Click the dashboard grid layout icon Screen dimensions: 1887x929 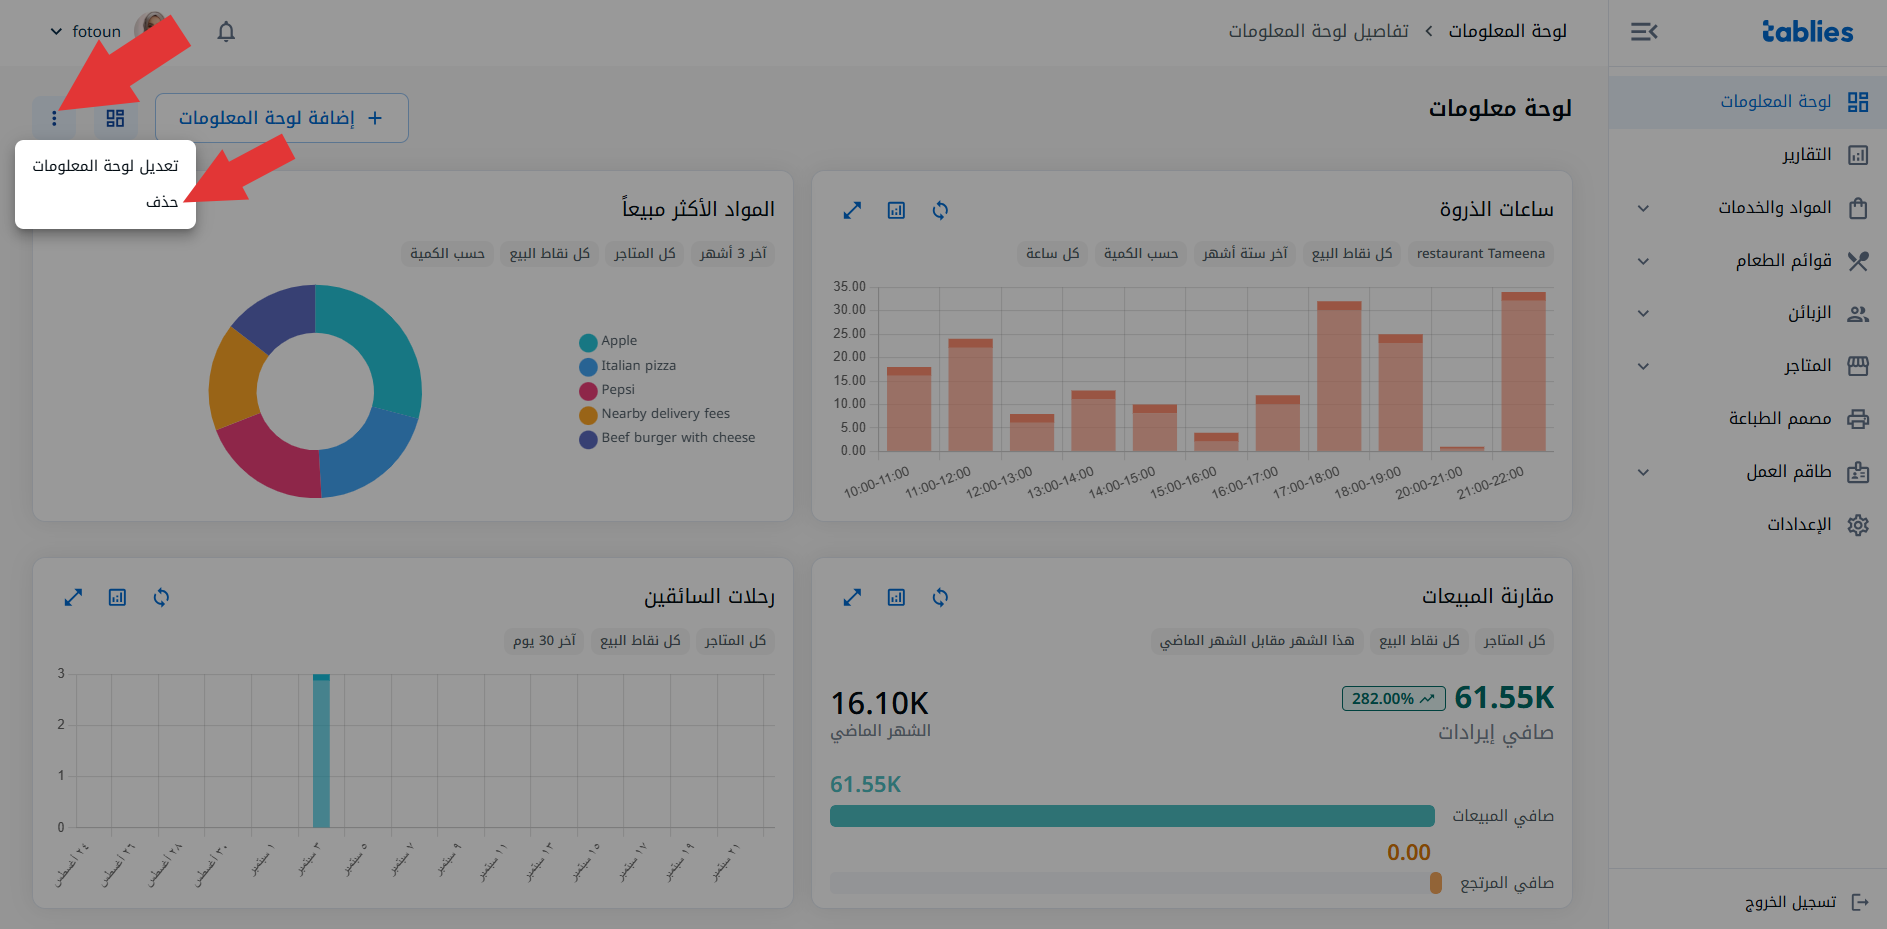pos(116,119)
